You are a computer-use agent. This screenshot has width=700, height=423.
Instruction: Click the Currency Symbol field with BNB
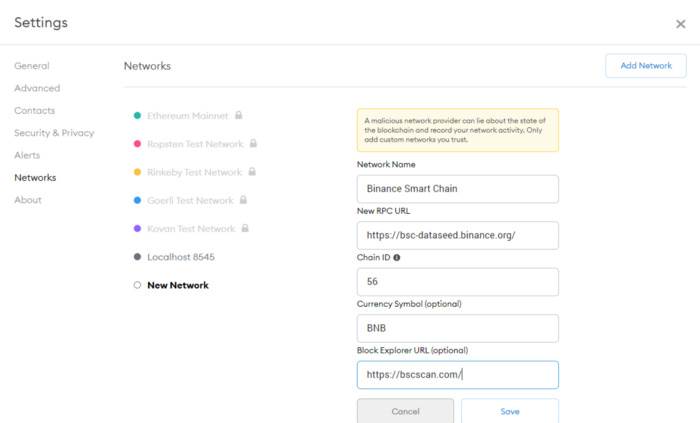pos(458,328)
